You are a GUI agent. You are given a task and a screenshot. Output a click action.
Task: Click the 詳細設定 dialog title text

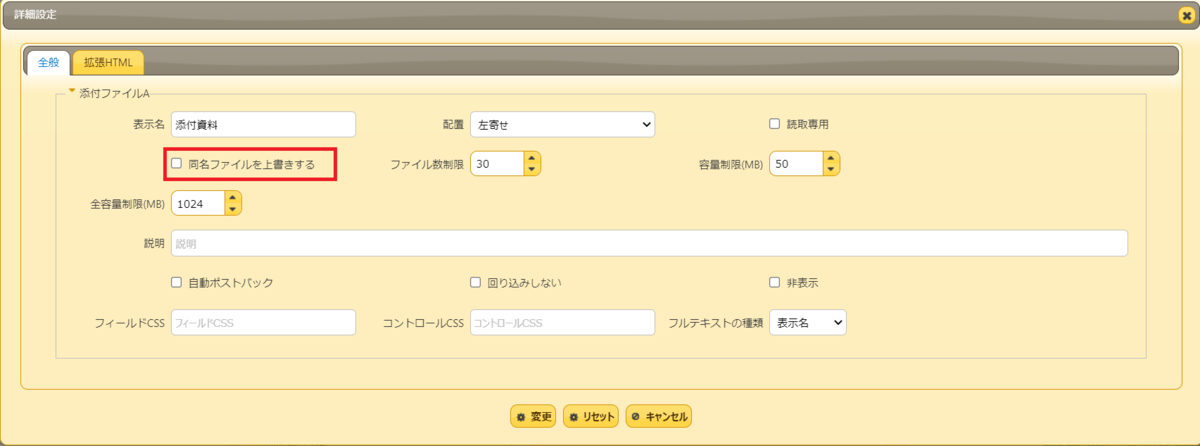35,16
